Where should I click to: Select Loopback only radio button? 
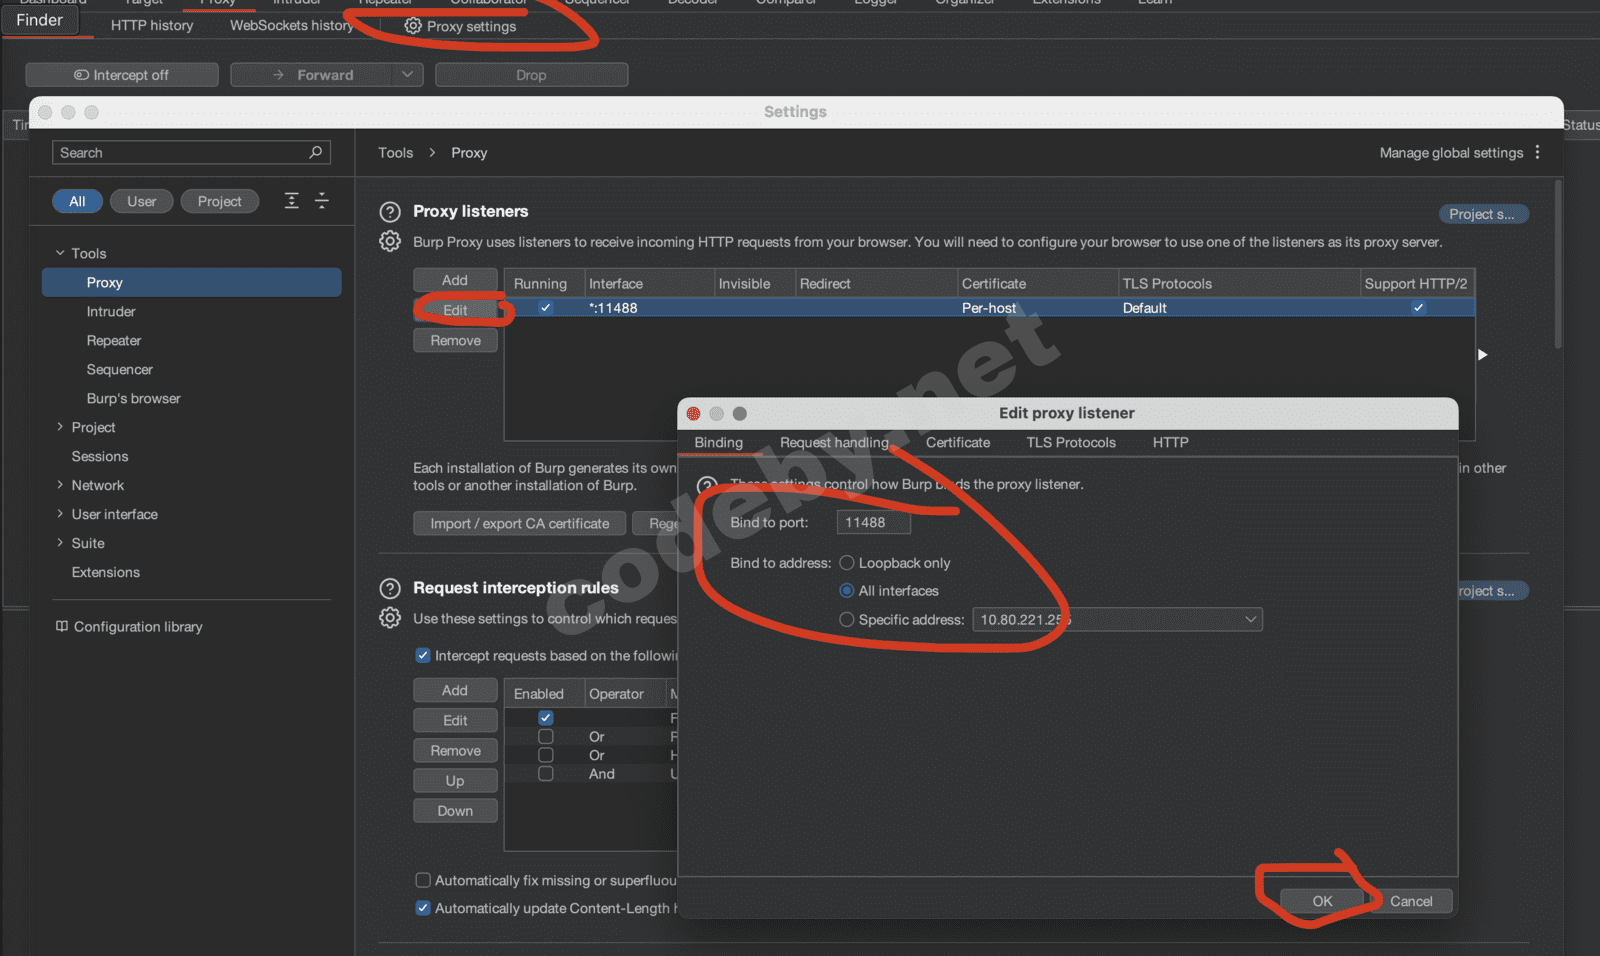[x=847, y=563]
